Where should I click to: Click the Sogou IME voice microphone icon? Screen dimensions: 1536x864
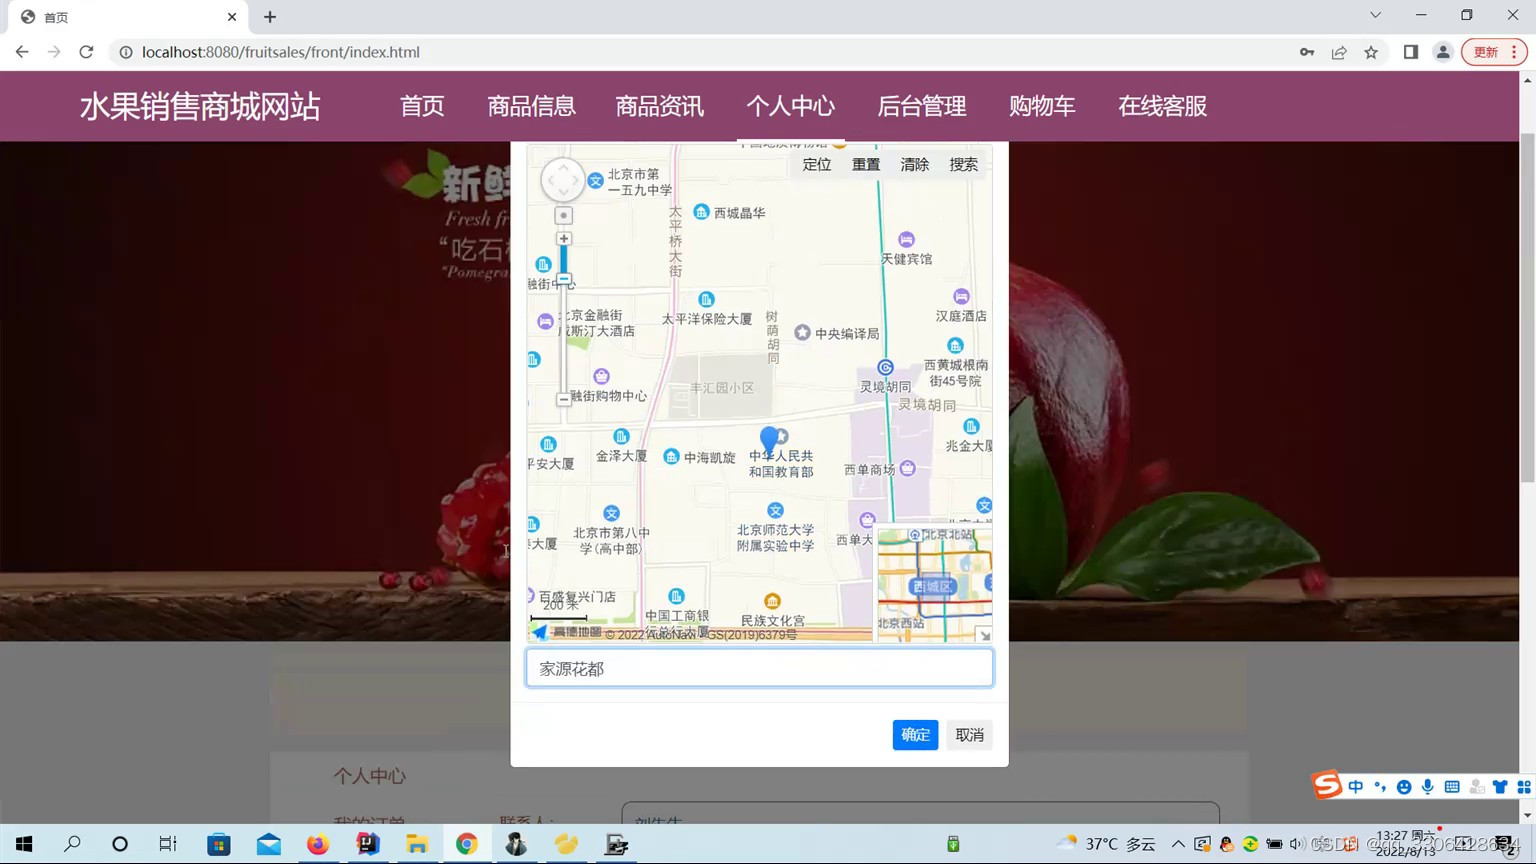tap(1428, 787)
